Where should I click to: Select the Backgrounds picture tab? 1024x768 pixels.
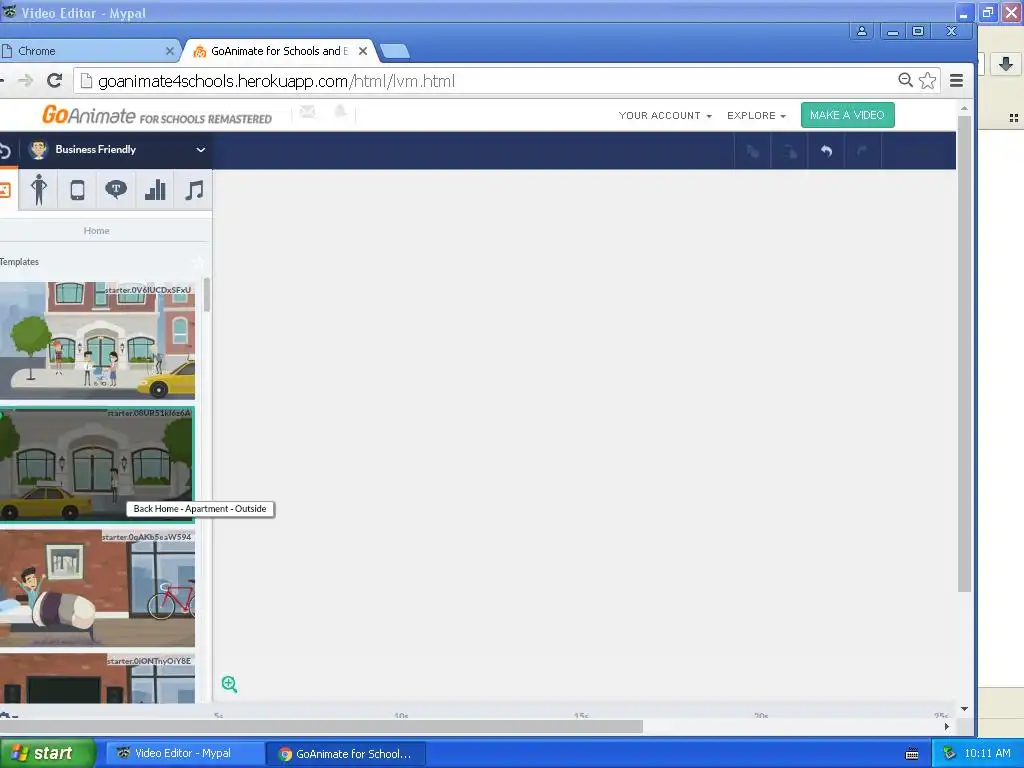click(7, 190)
